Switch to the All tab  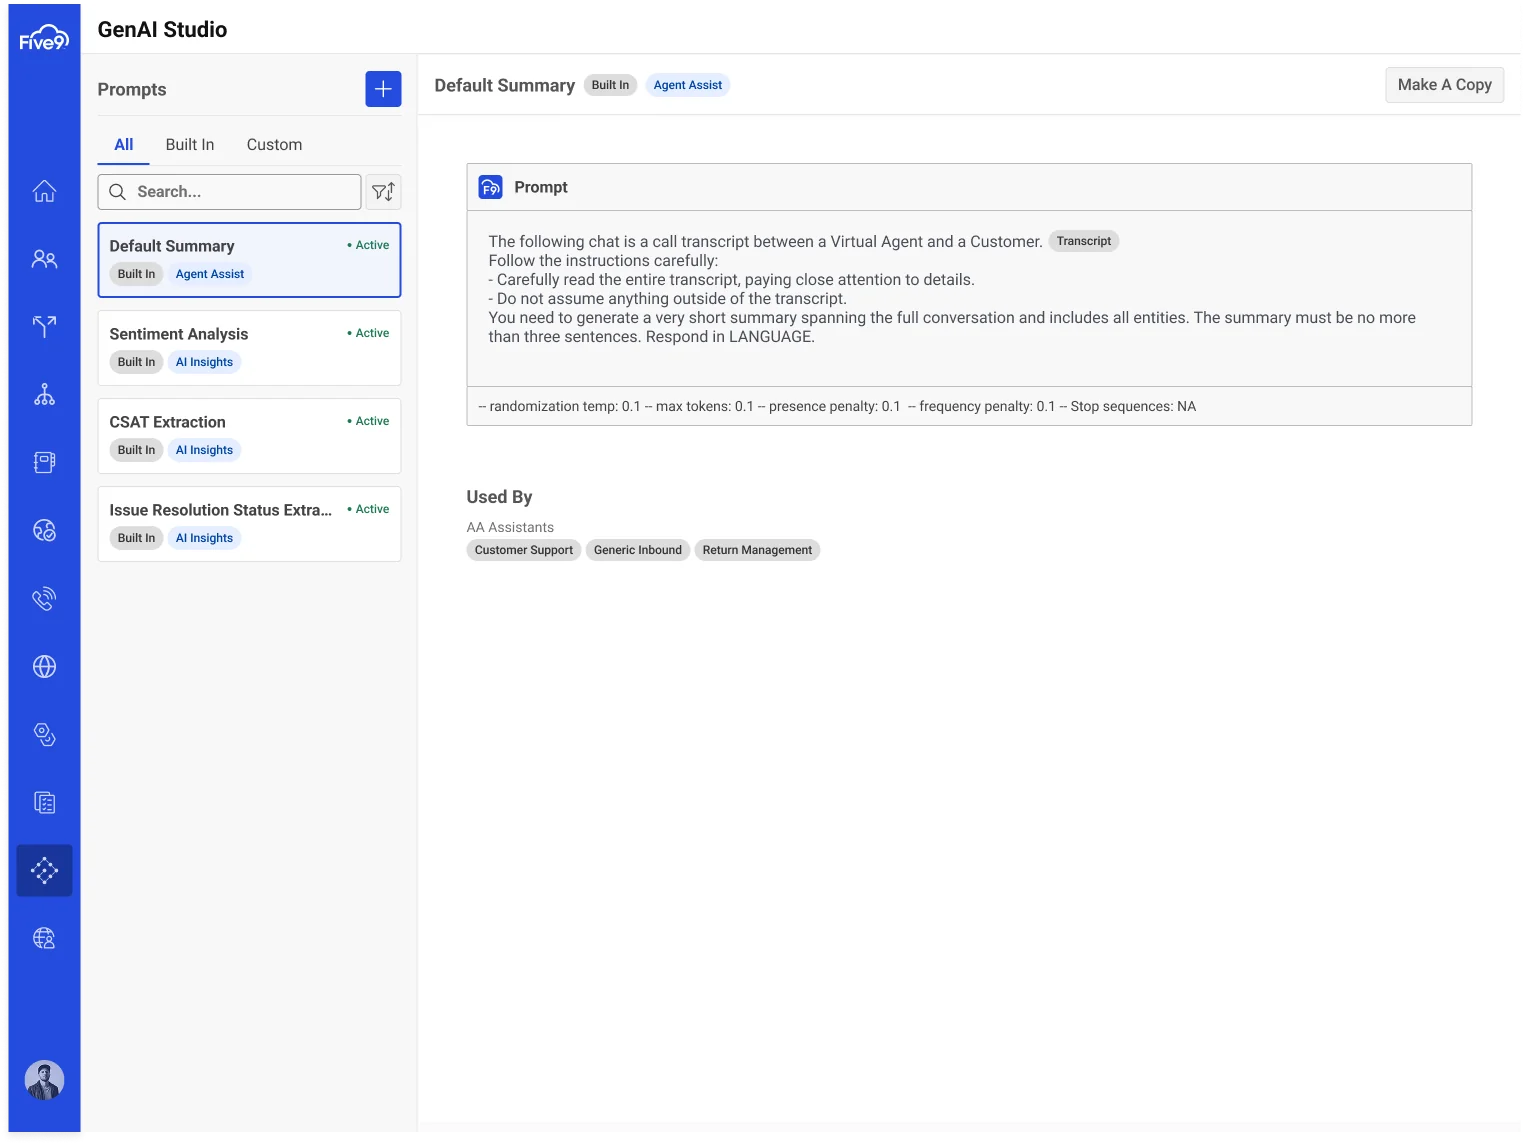[123, 144]
